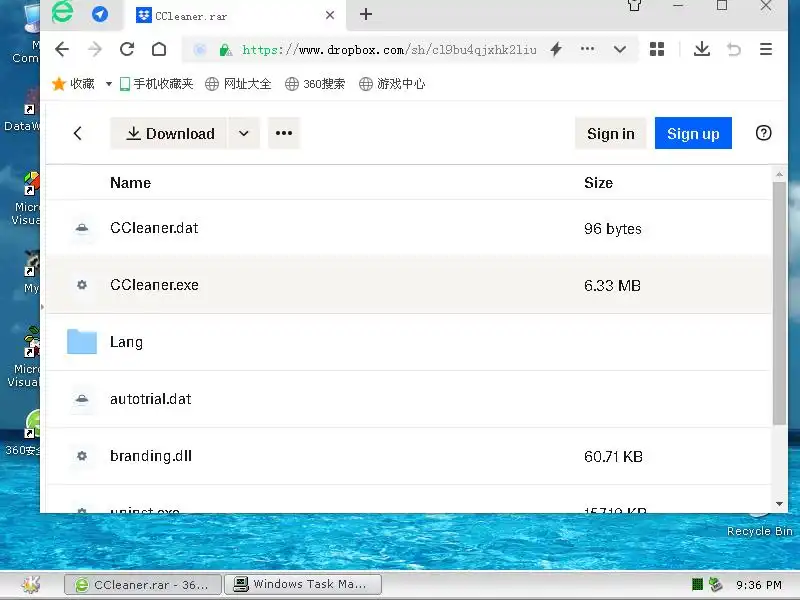800x600 pixels.
Task: Click the blue Sign up button
Action: [x=693, y=133]
